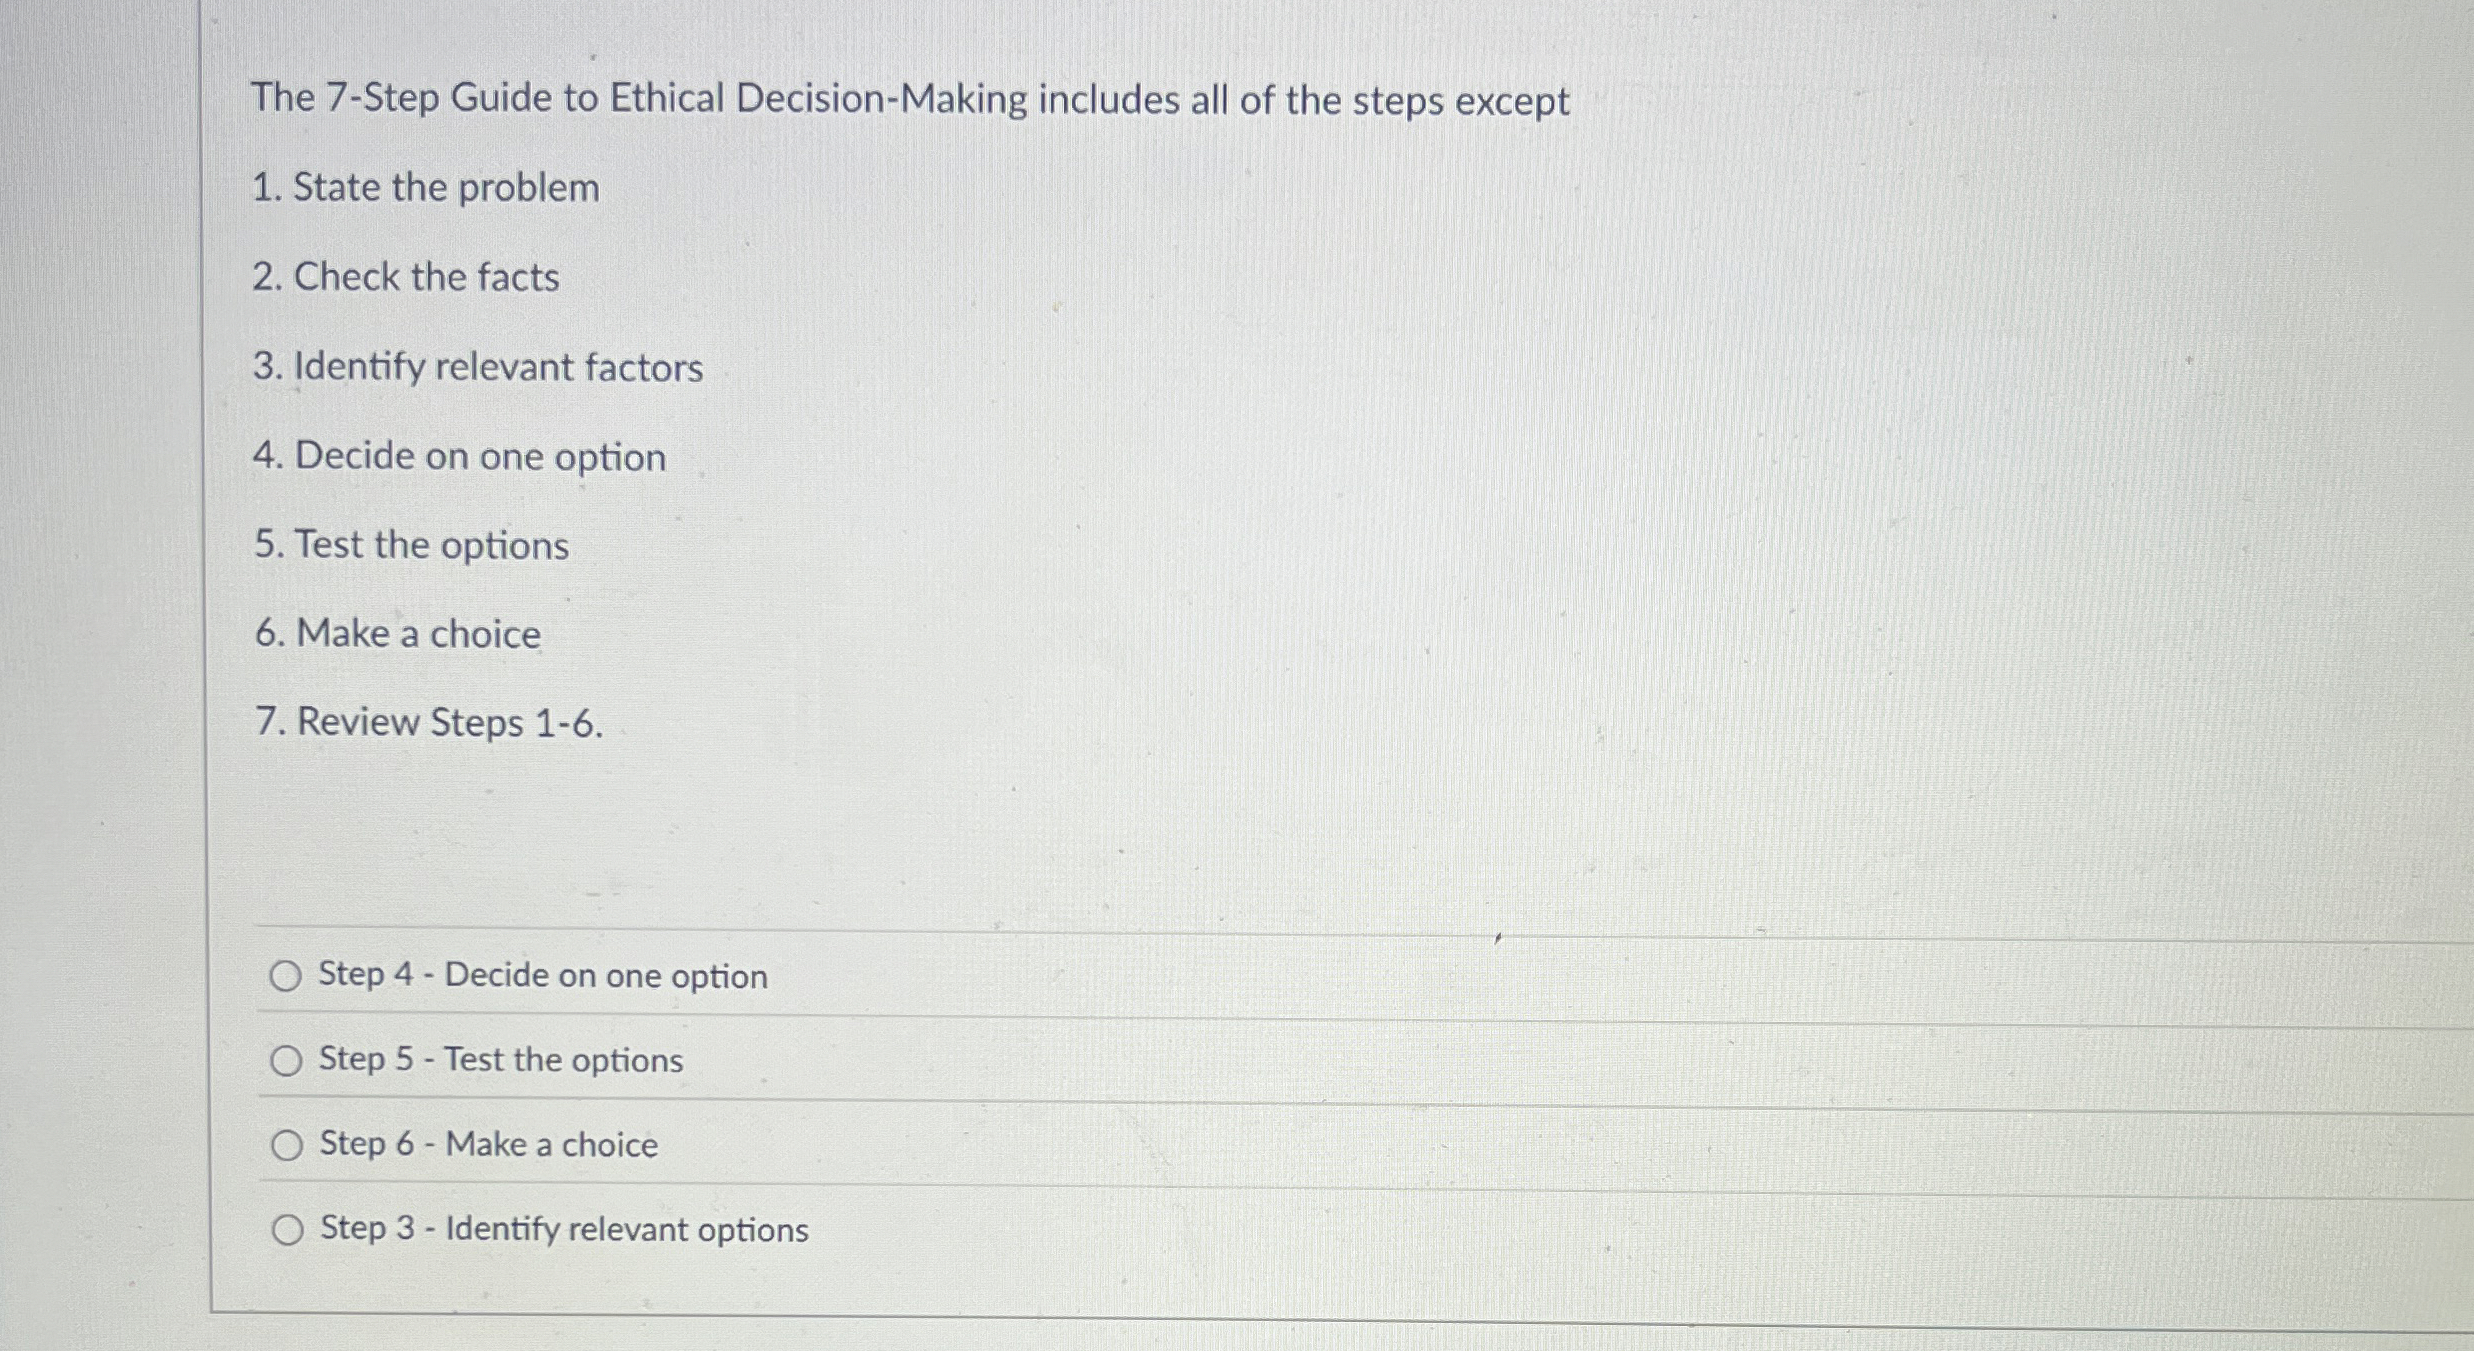Click the answer text 'Step 6 - Make a choice'

tap(486, 1144)
